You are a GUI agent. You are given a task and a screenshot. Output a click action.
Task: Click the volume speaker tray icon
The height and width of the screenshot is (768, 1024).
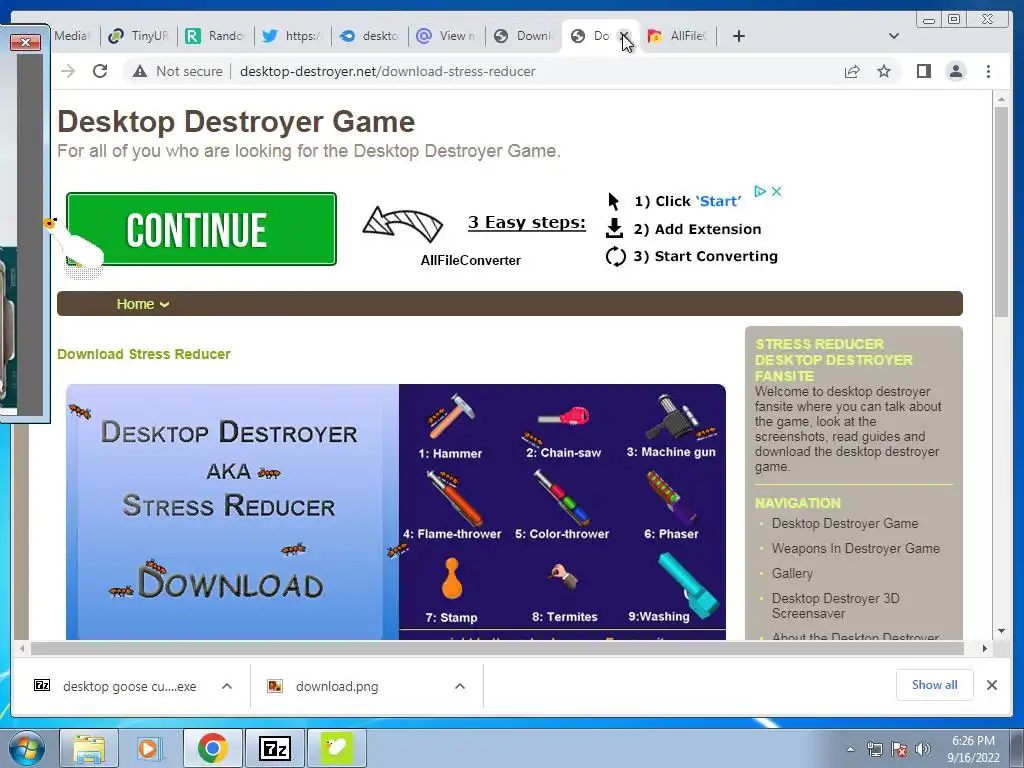(x=923, y=749)
